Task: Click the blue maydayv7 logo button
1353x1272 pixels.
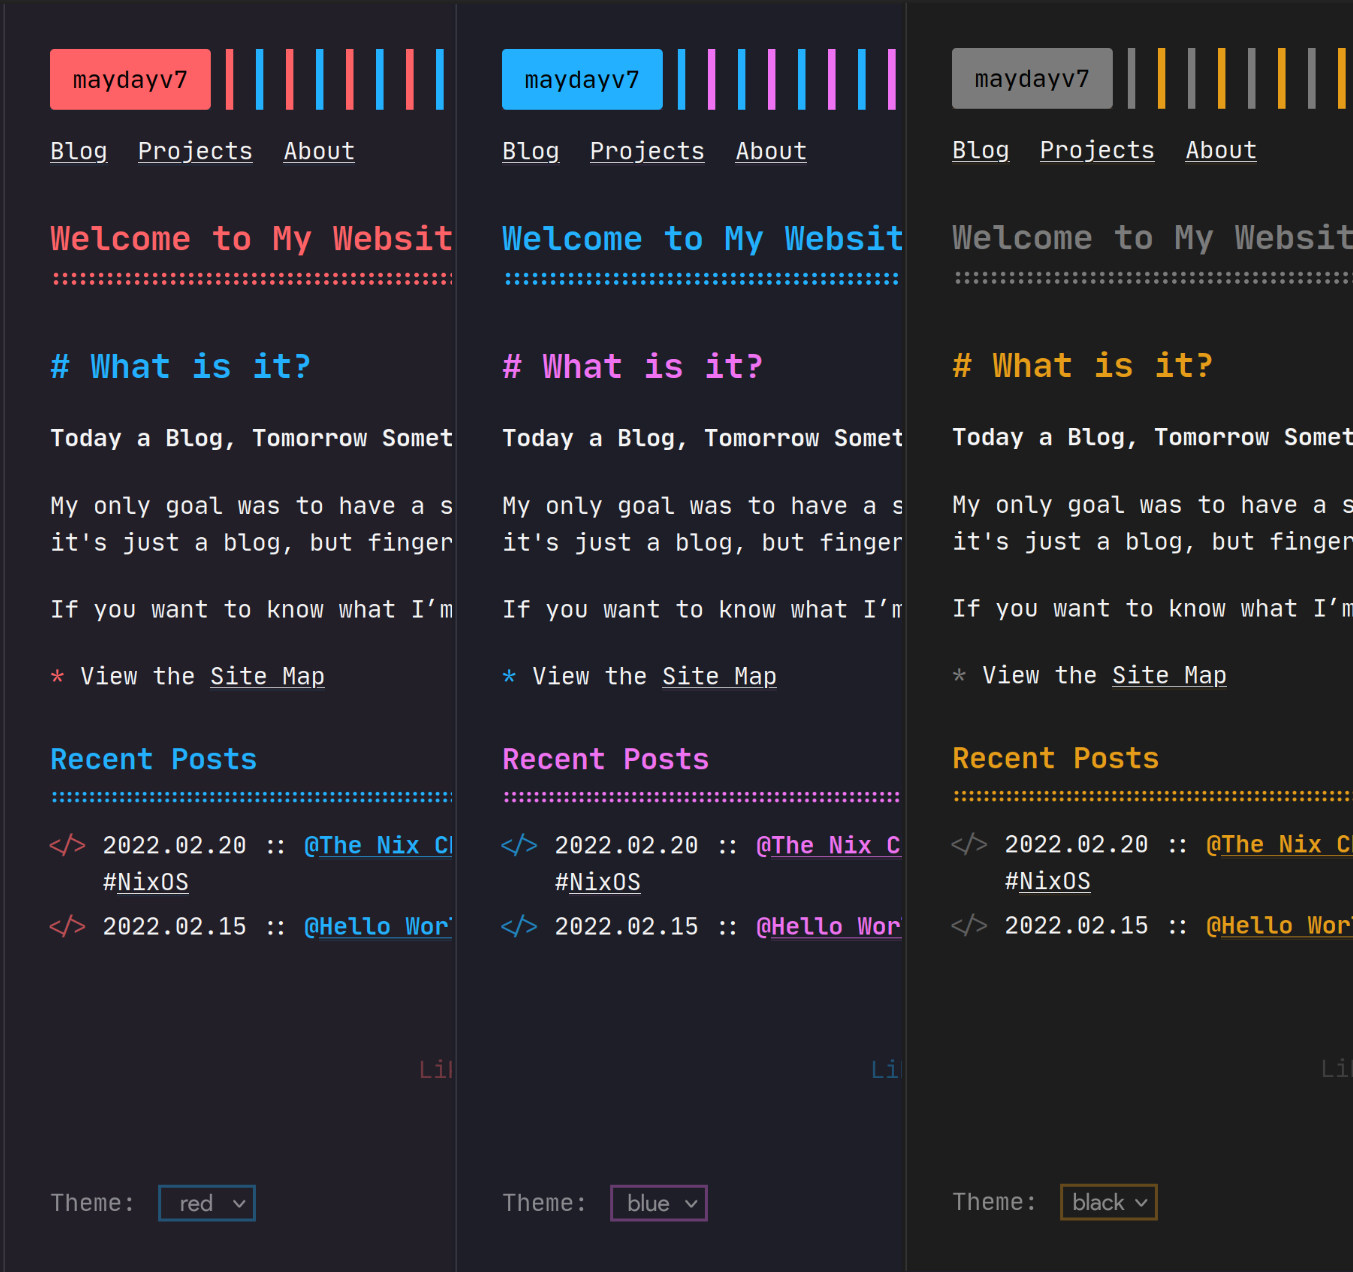Action: click(x=582, y=79)
